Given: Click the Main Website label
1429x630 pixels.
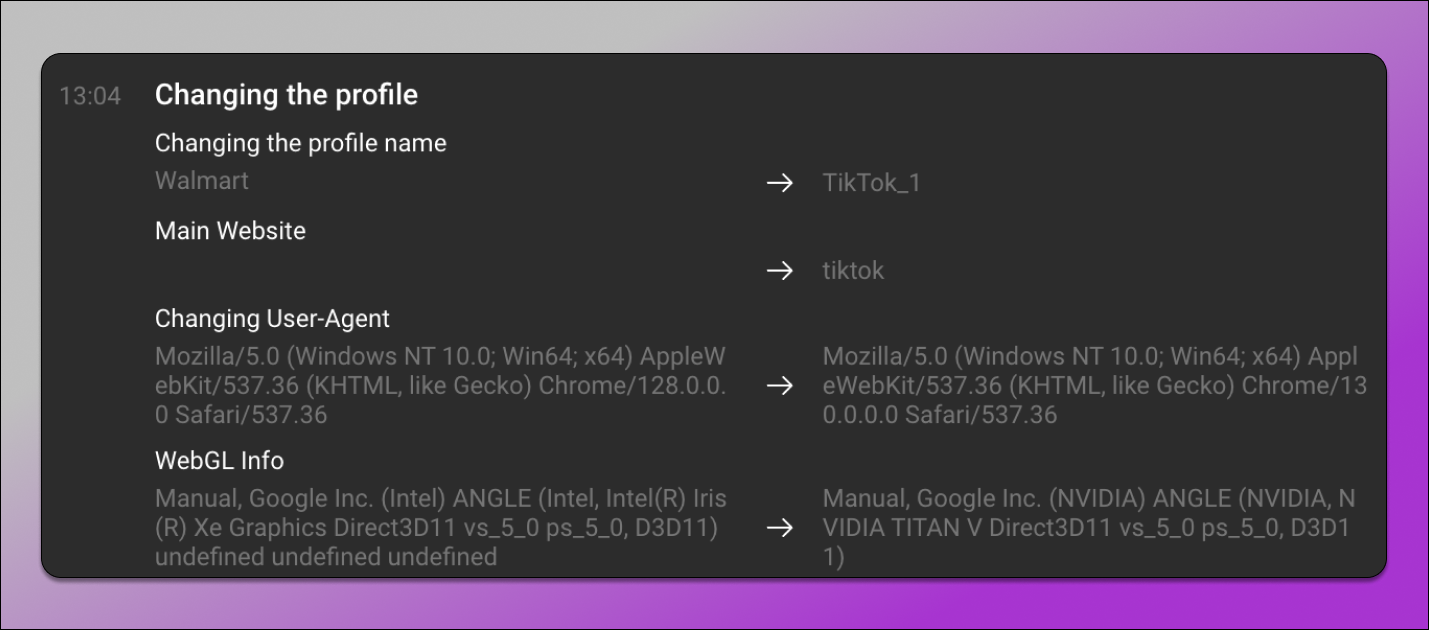Looking at the screenshot, I should click(230, 231).
